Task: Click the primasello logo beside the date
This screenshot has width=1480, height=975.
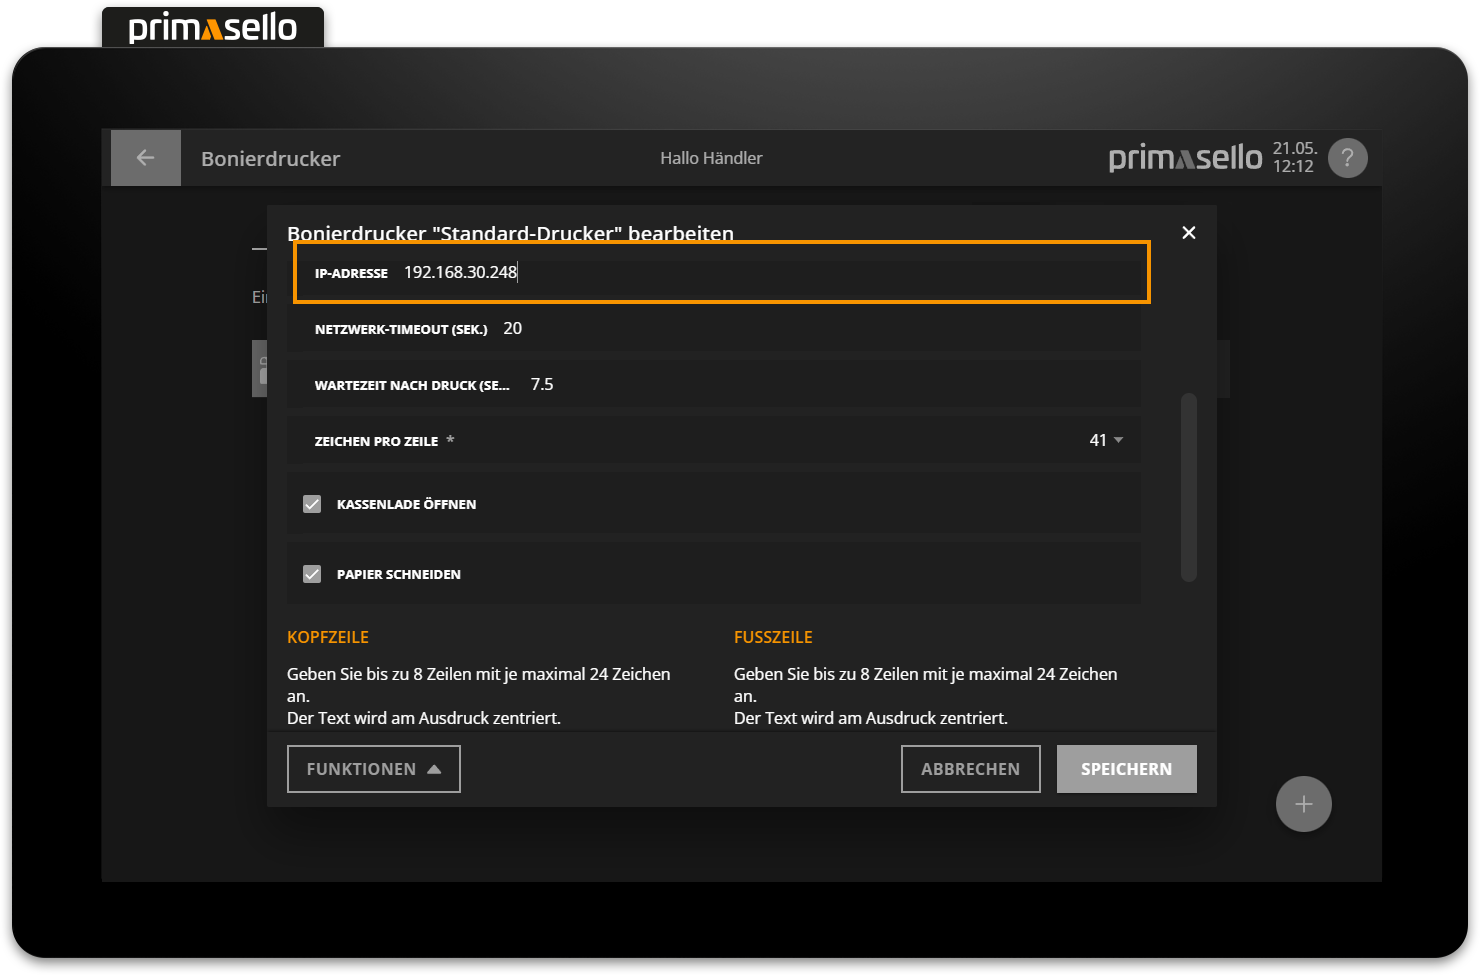Action: point(1185,158)
